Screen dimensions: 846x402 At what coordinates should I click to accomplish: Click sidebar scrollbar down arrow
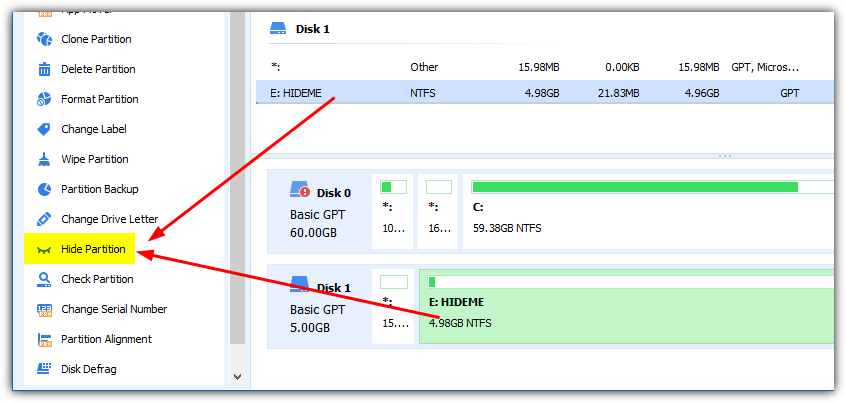[237, 376]
